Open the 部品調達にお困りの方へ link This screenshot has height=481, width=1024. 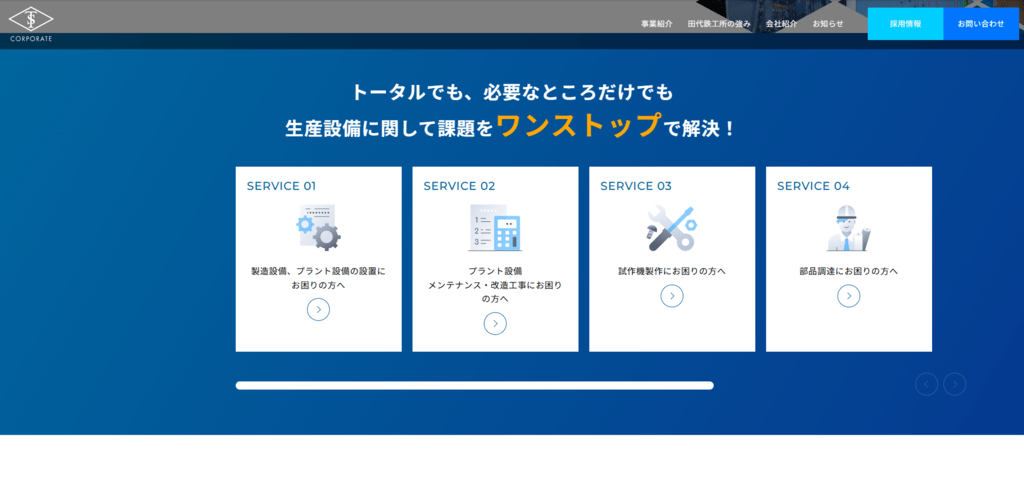(x=848, y=271)
